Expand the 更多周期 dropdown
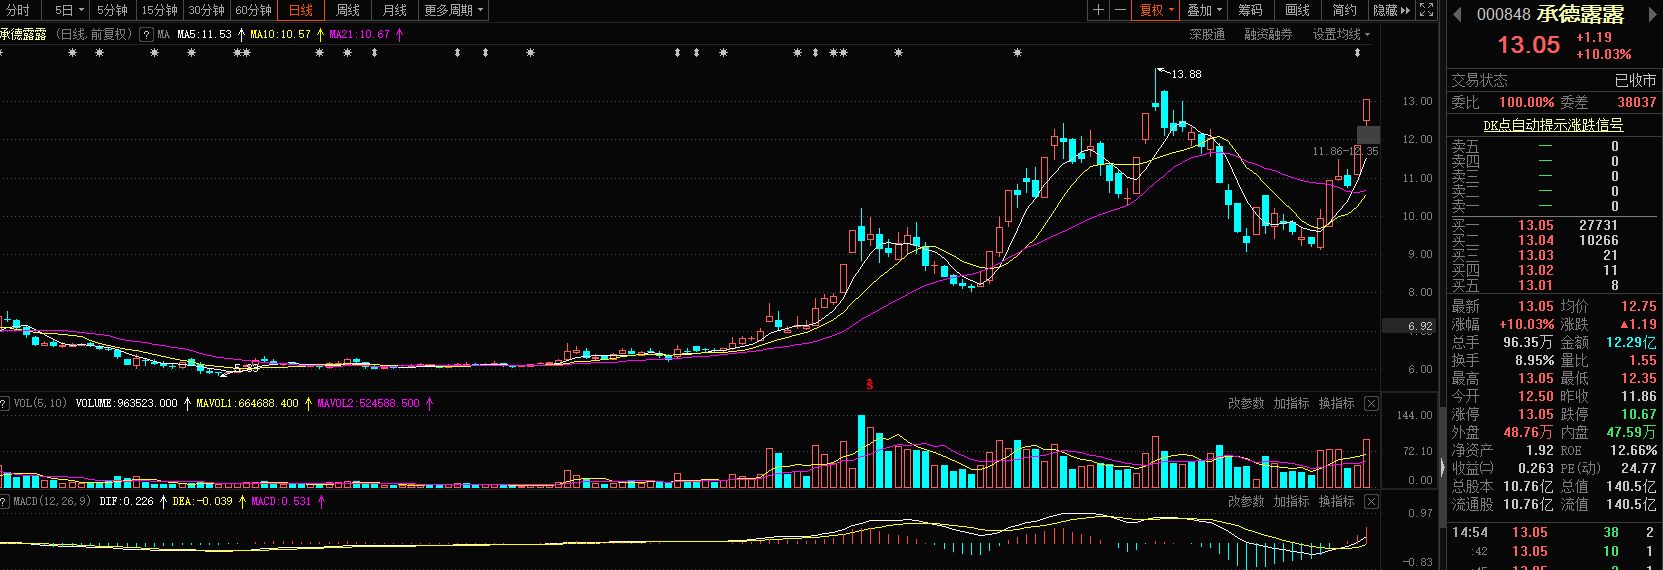The height and width of the screenshot is (570, 1663). pyautogui.click(x=453, y=10)
